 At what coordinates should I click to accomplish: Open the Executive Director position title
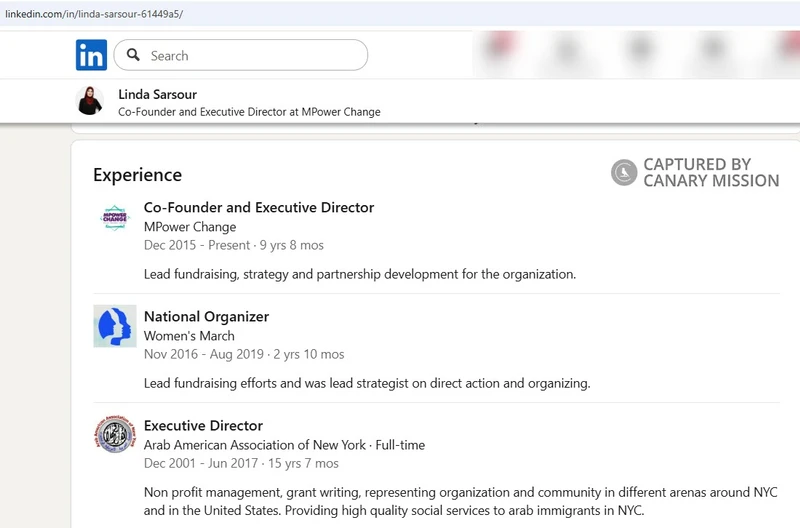[x=203, y=426]
